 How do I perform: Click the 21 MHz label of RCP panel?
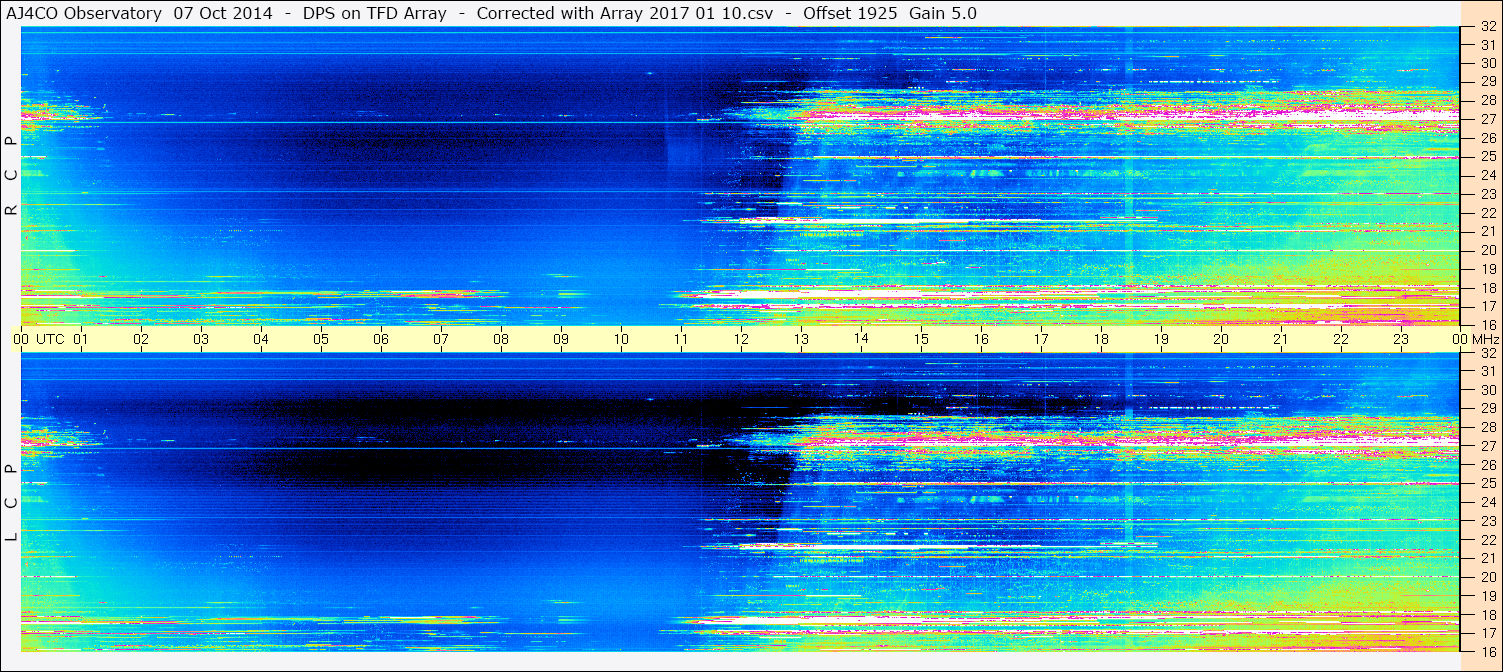tap(1487, 231)
